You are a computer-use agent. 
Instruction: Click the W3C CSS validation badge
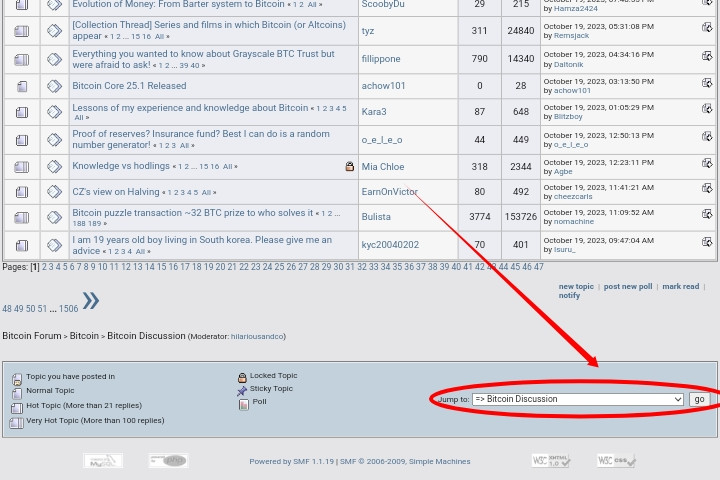coord(616,460)
